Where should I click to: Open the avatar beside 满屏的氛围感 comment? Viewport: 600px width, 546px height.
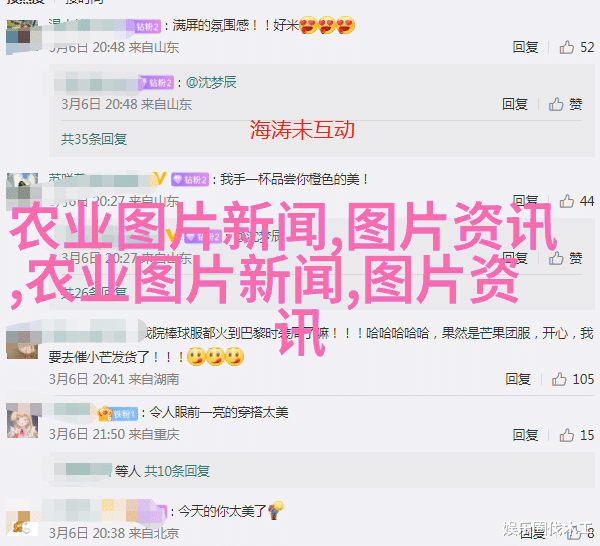(23, 37)
